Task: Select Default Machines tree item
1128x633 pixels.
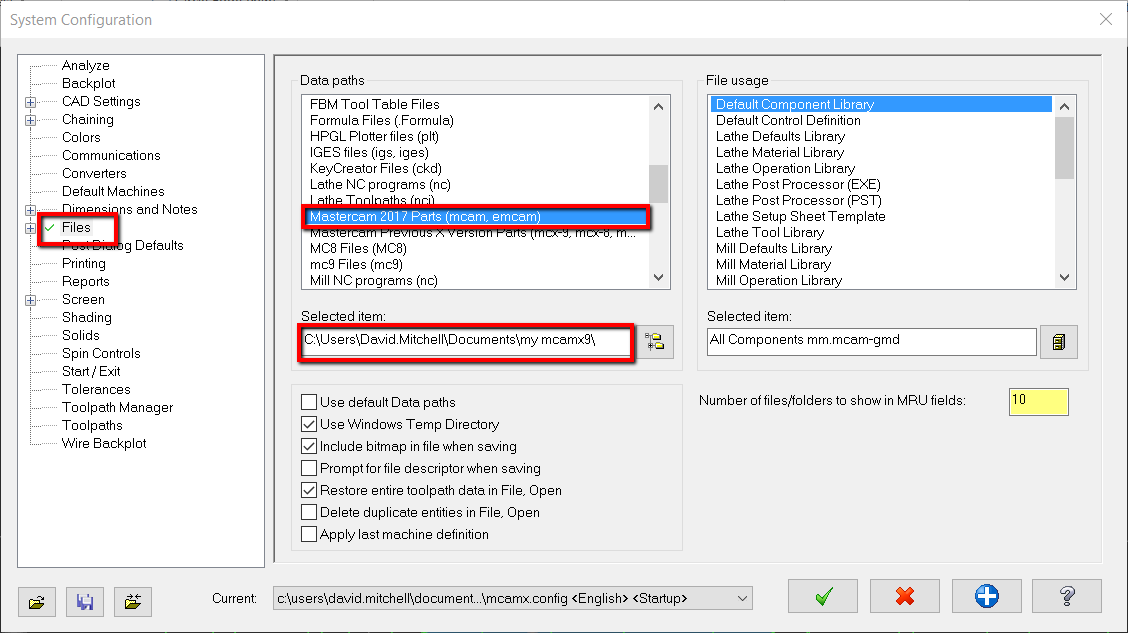Action: click(113, 191)
